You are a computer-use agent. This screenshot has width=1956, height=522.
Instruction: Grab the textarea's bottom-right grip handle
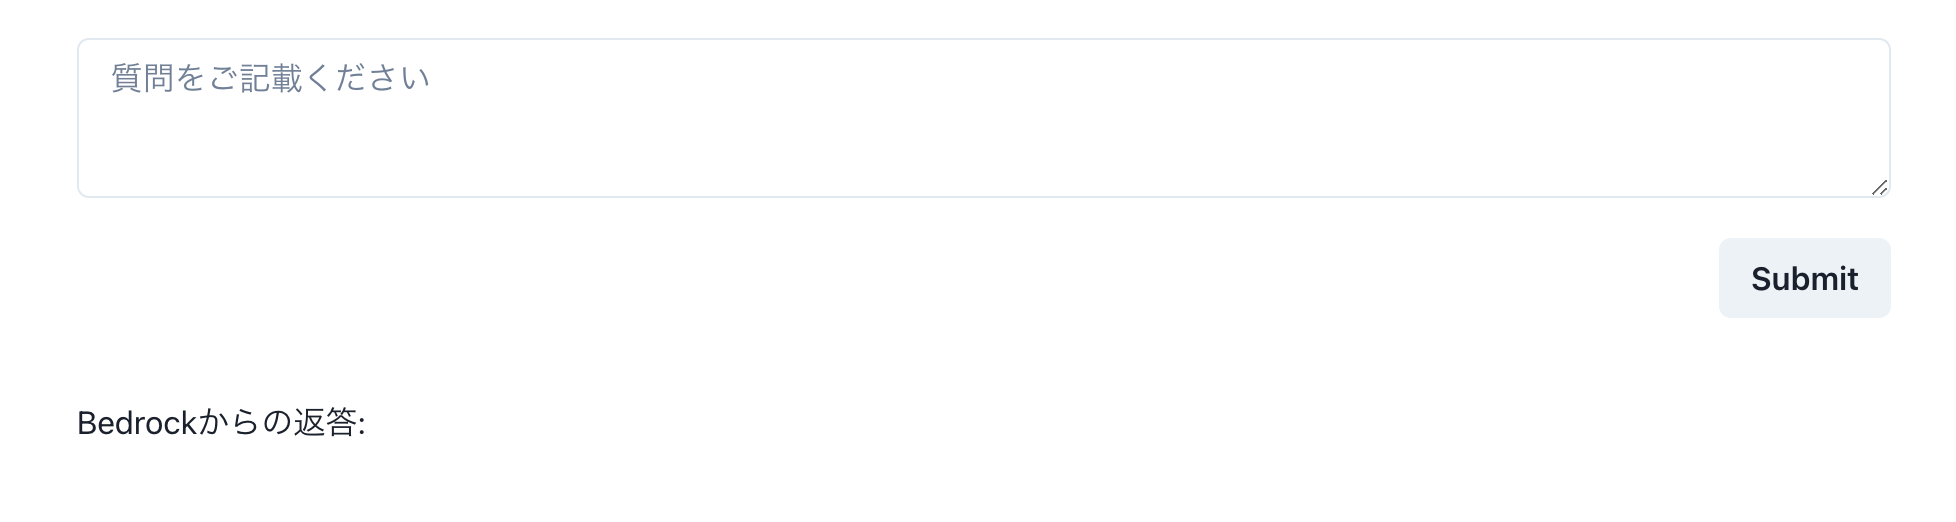1879,187
